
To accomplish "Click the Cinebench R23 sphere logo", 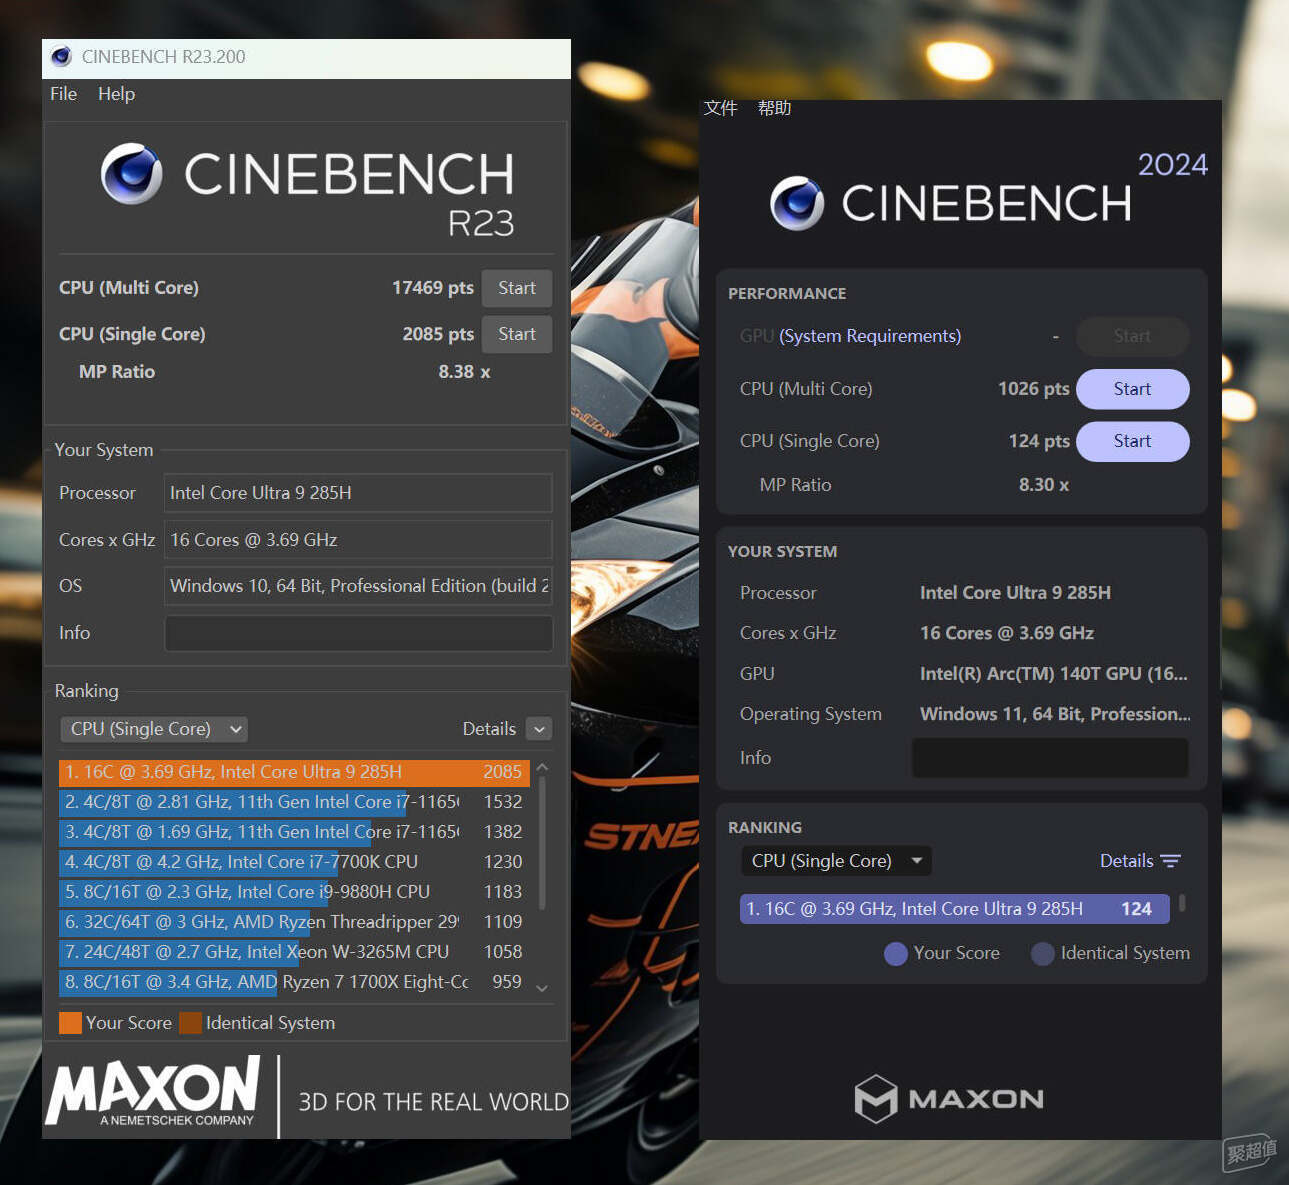I will pos(132,174).
